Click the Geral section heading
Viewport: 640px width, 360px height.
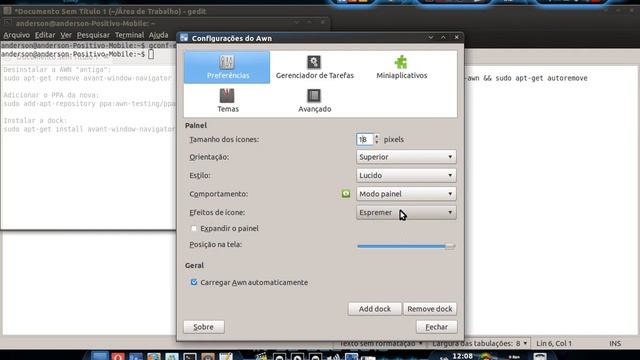click(x=194, y=265)
